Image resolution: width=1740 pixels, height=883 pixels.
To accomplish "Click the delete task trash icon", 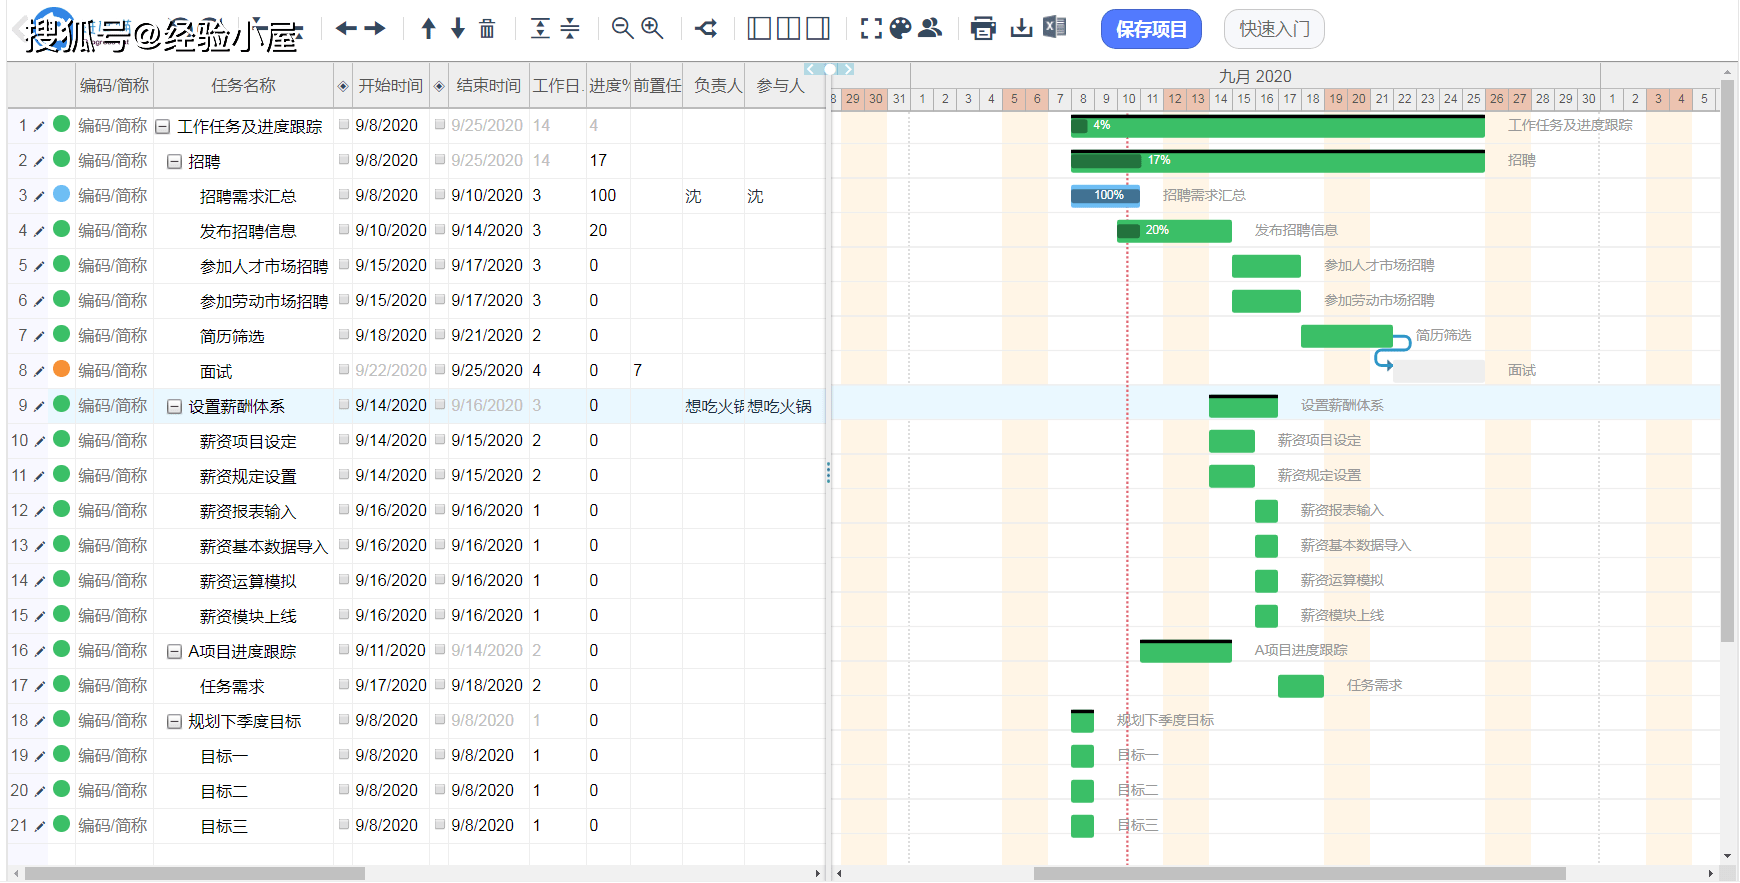I will click(x=487, y=29).
